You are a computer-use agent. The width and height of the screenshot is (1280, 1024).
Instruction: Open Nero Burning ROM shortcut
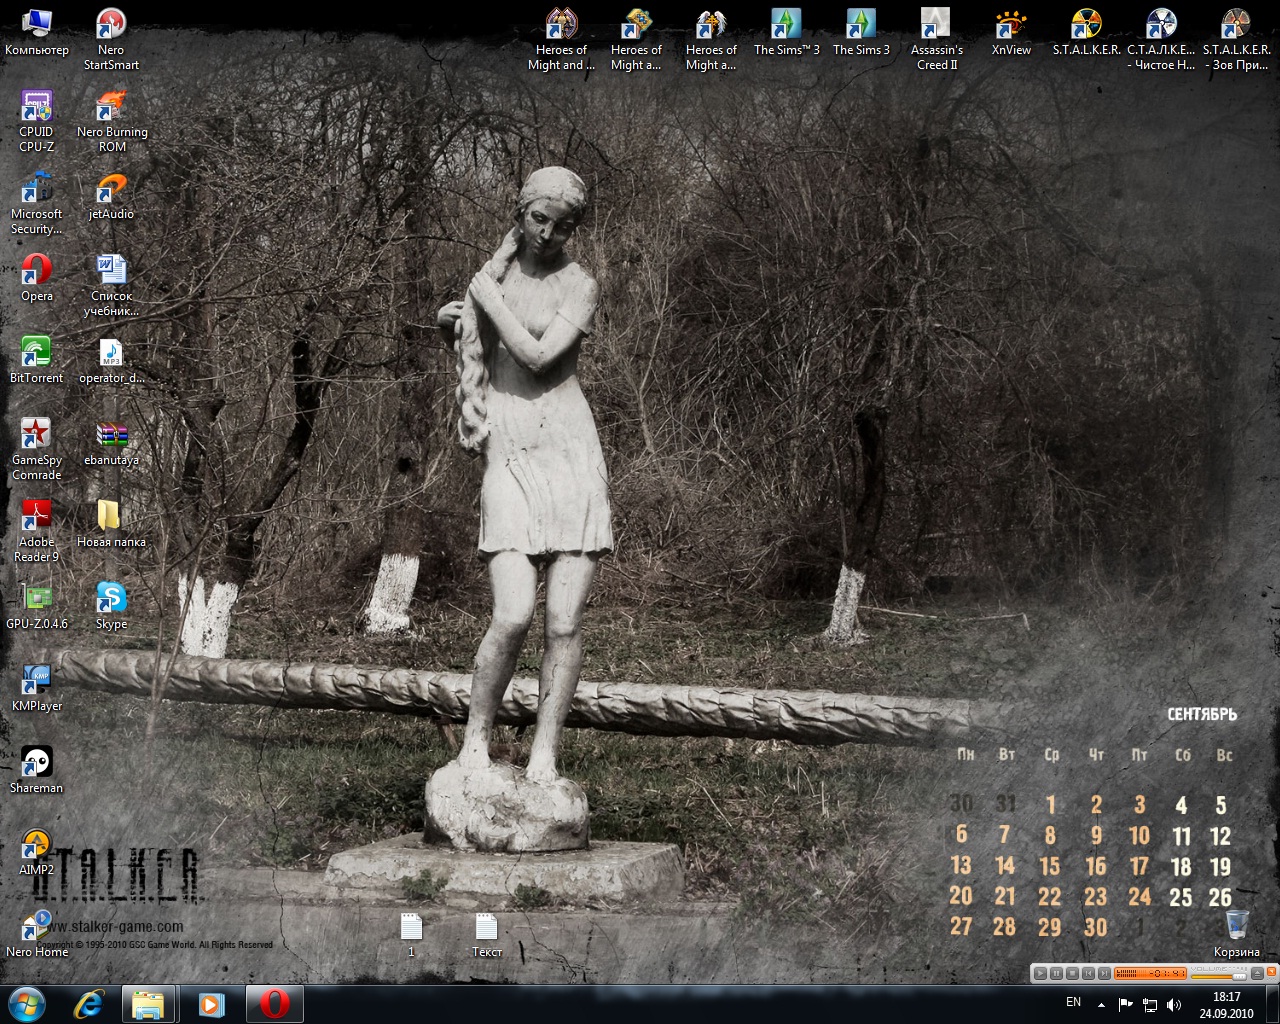click(x=112, y=122)
